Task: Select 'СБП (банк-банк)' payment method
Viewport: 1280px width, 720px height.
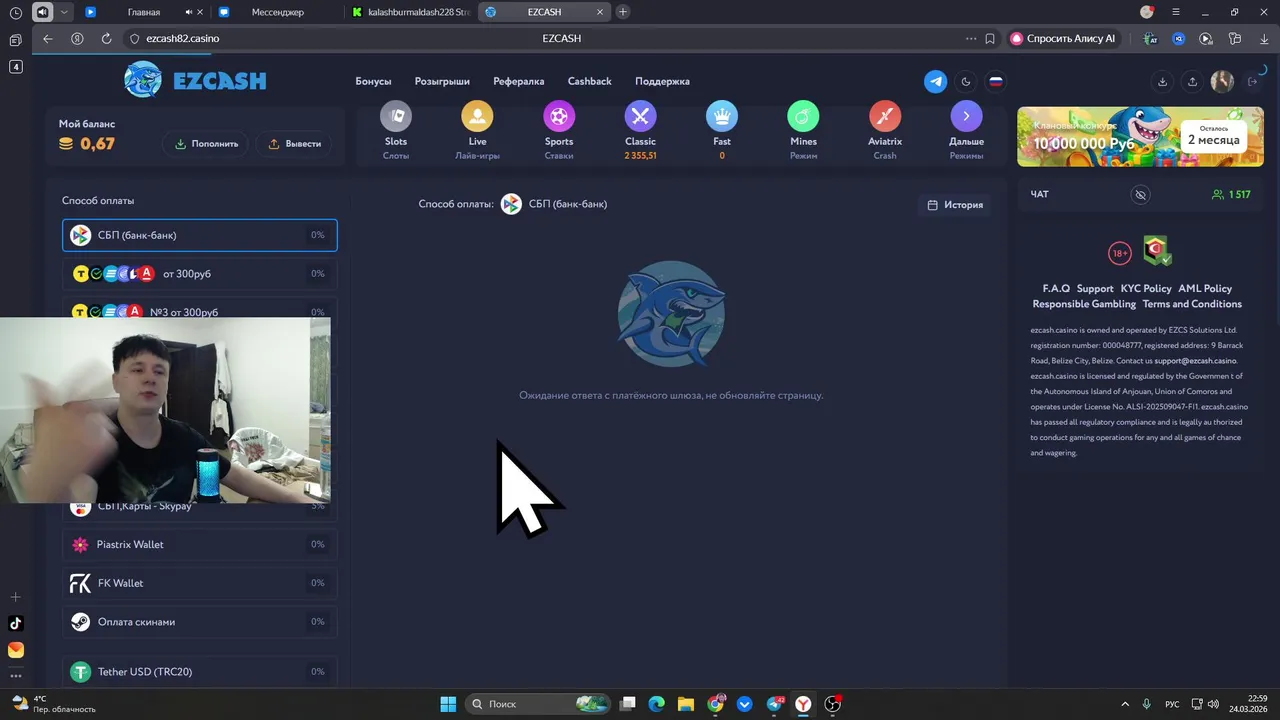Action: pos(200,235)
